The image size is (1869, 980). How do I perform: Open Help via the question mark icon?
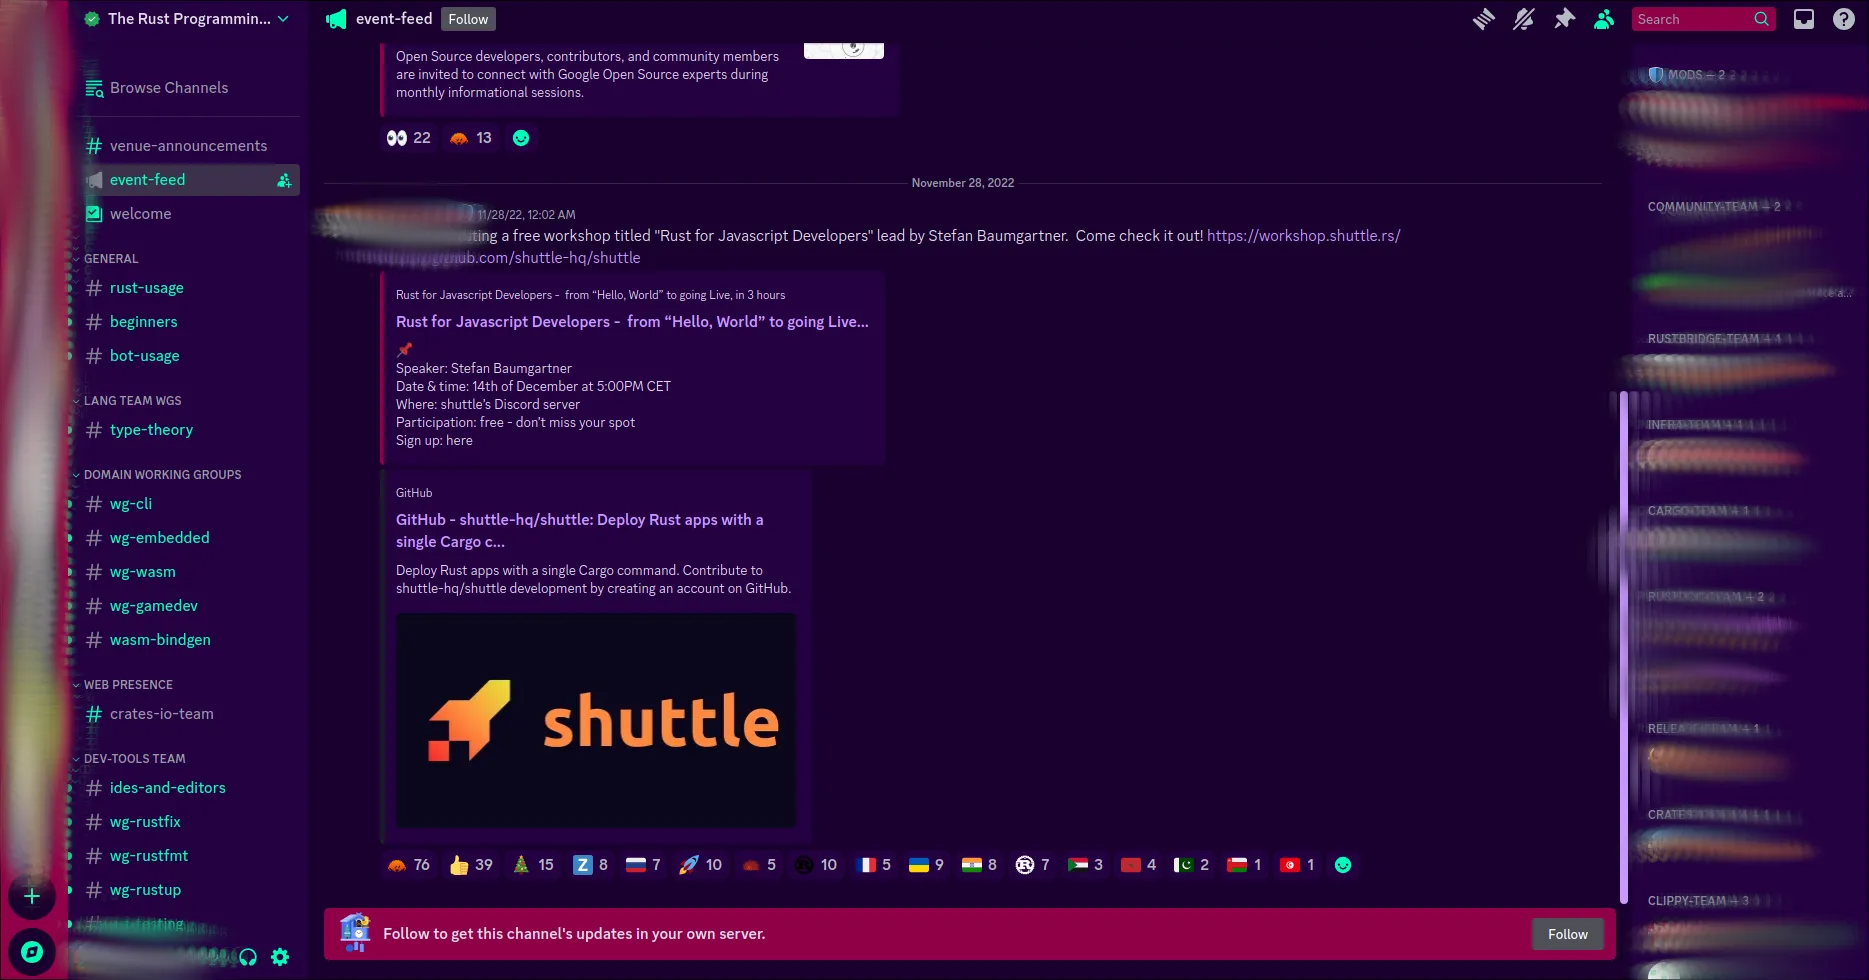coord(1844,19)
